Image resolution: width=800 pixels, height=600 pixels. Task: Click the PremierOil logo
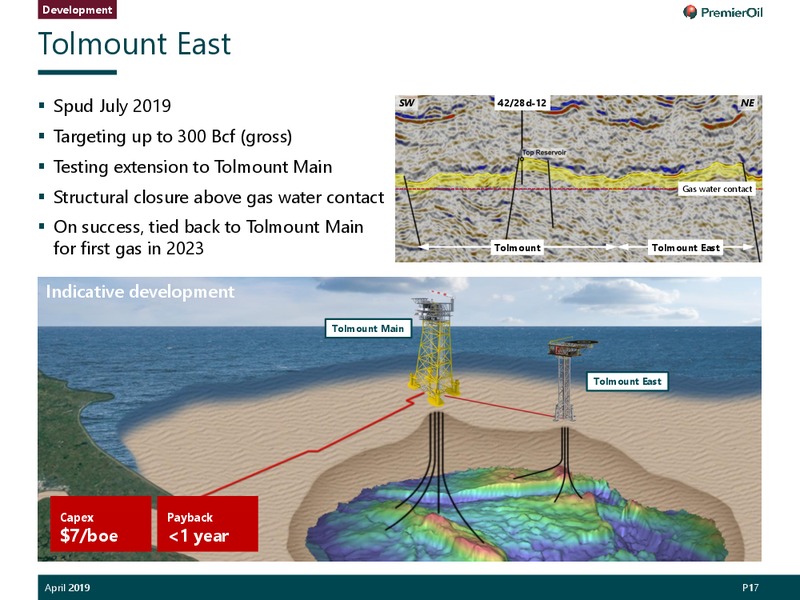[723, 12]
